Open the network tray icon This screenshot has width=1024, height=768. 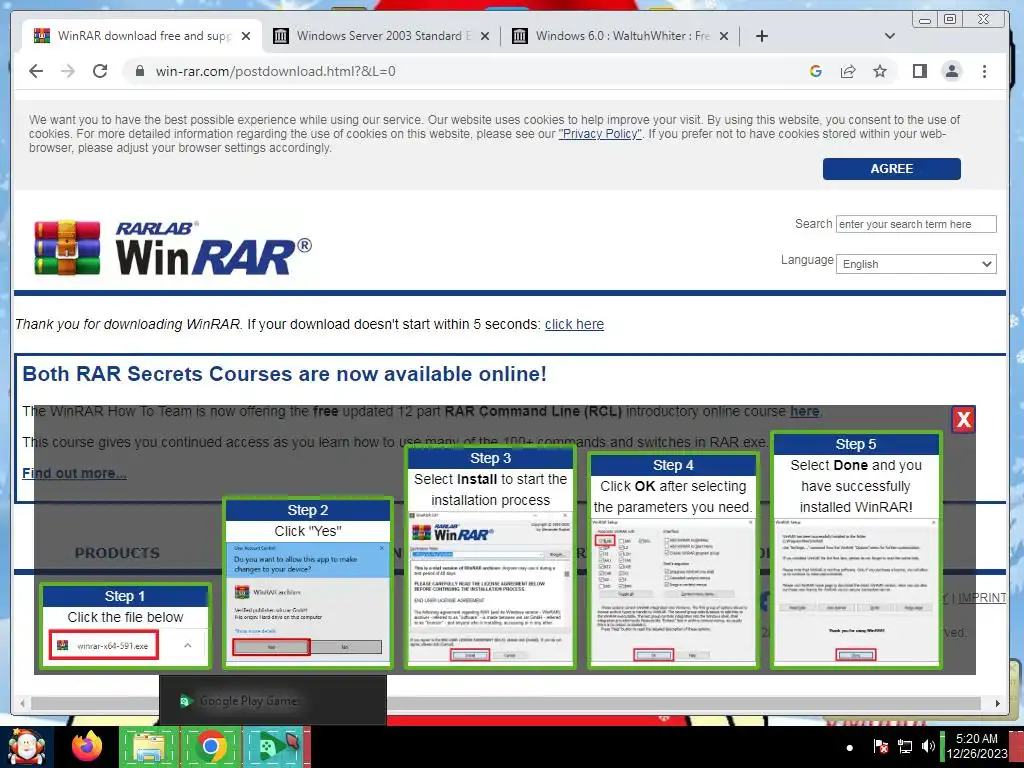coord(905,746)
